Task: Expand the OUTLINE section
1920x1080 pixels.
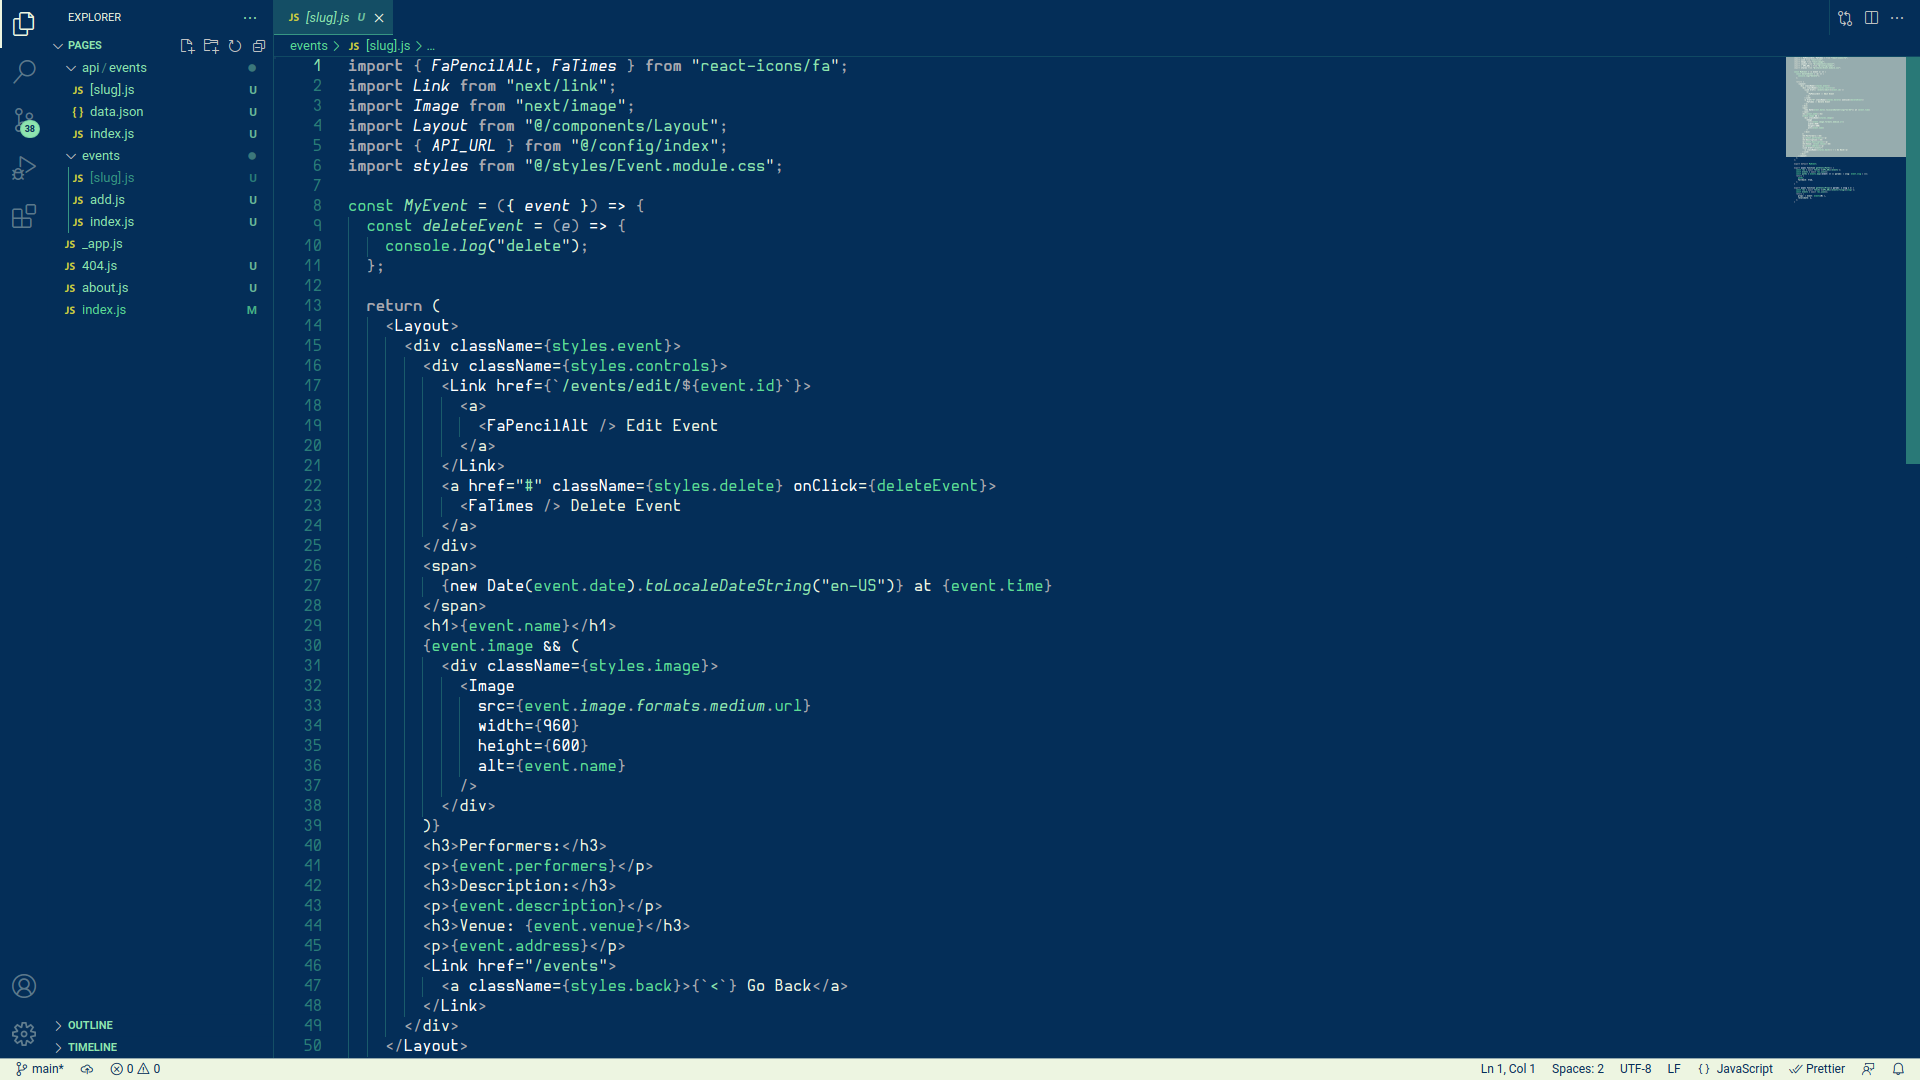Action: [x=90, y=1025]
